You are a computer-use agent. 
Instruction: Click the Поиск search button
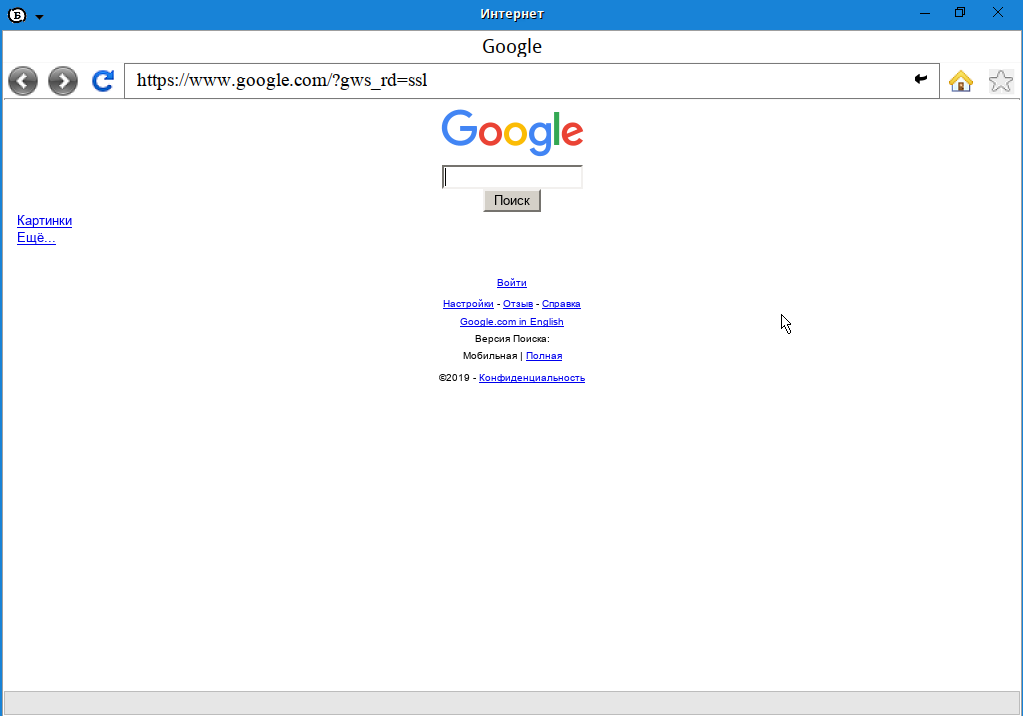pyautogui.click(x=512, y=200)
